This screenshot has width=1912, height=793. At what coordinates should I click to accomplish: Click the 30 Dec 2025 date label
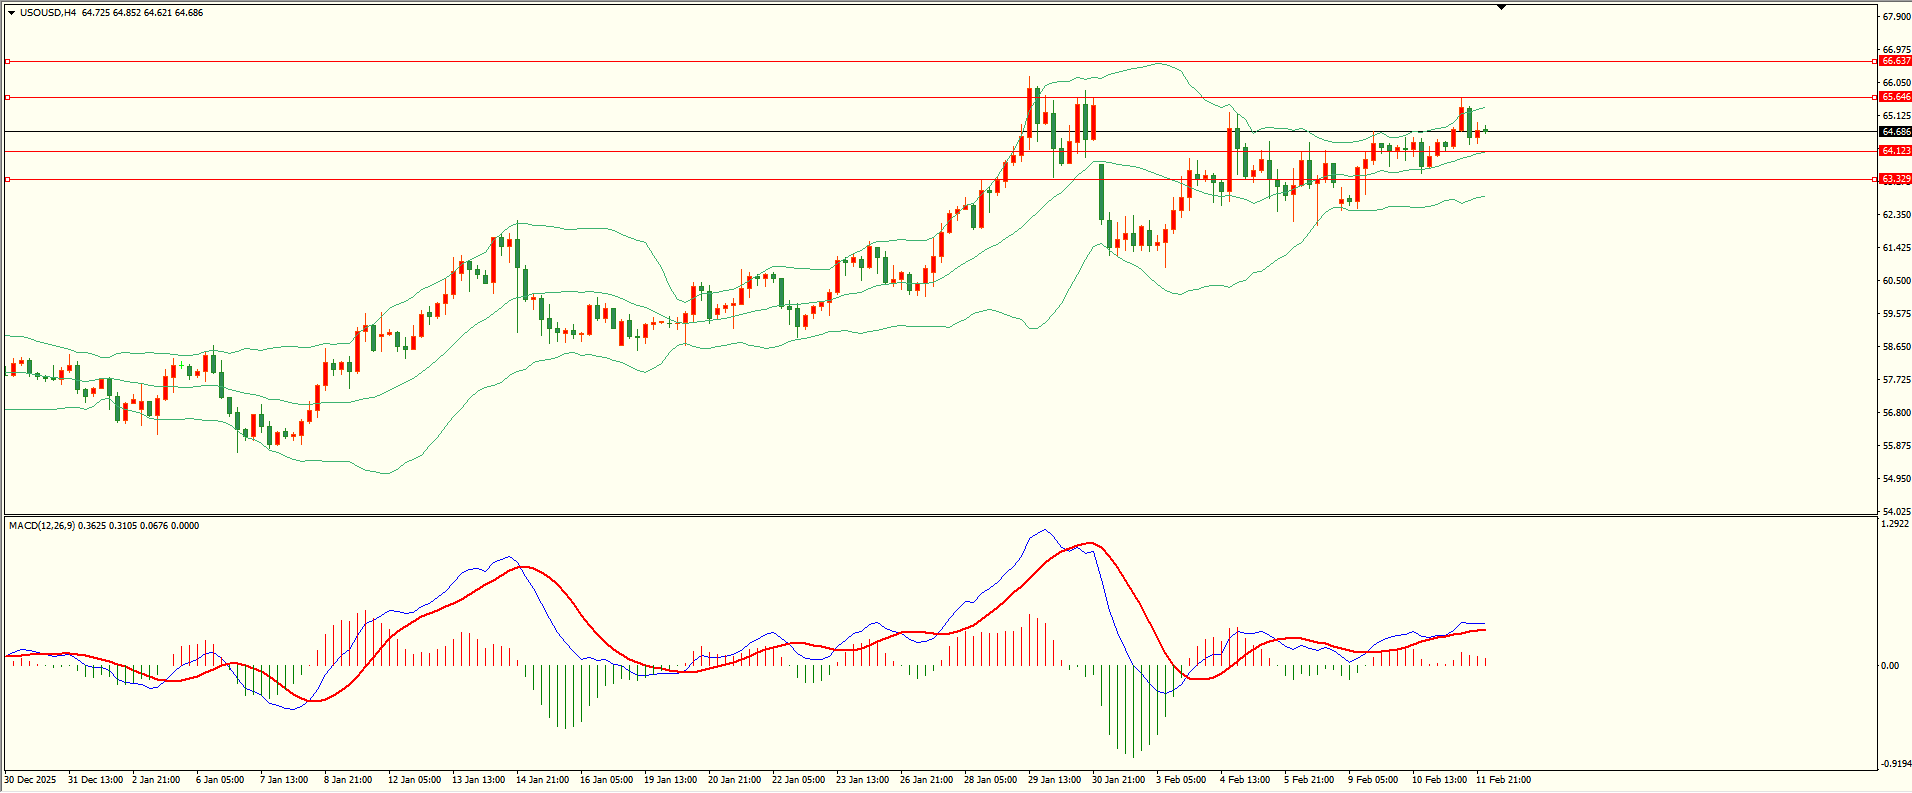[x=31, y=780]
